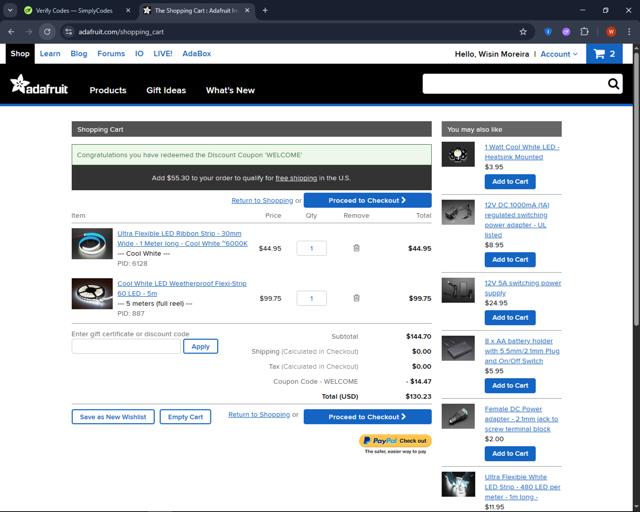Add 8 x AA battery holder to cart
The image size is (640, 512).
[510, 385]
